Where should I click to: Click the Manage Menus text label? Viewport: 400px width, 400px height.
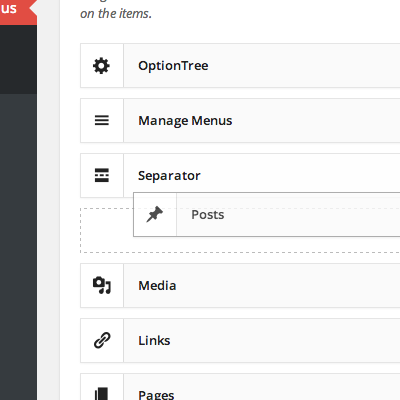click(185, 121)
